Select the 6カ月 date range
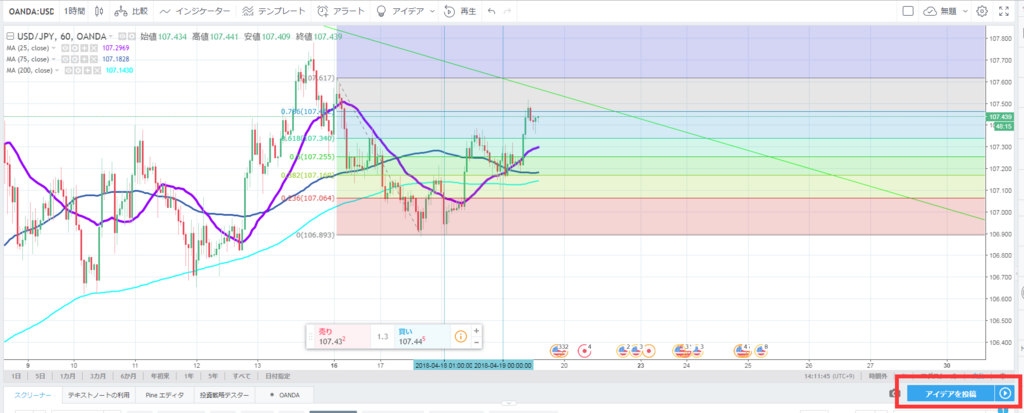This screenshot has height=413, width=1024. point(129,376)
